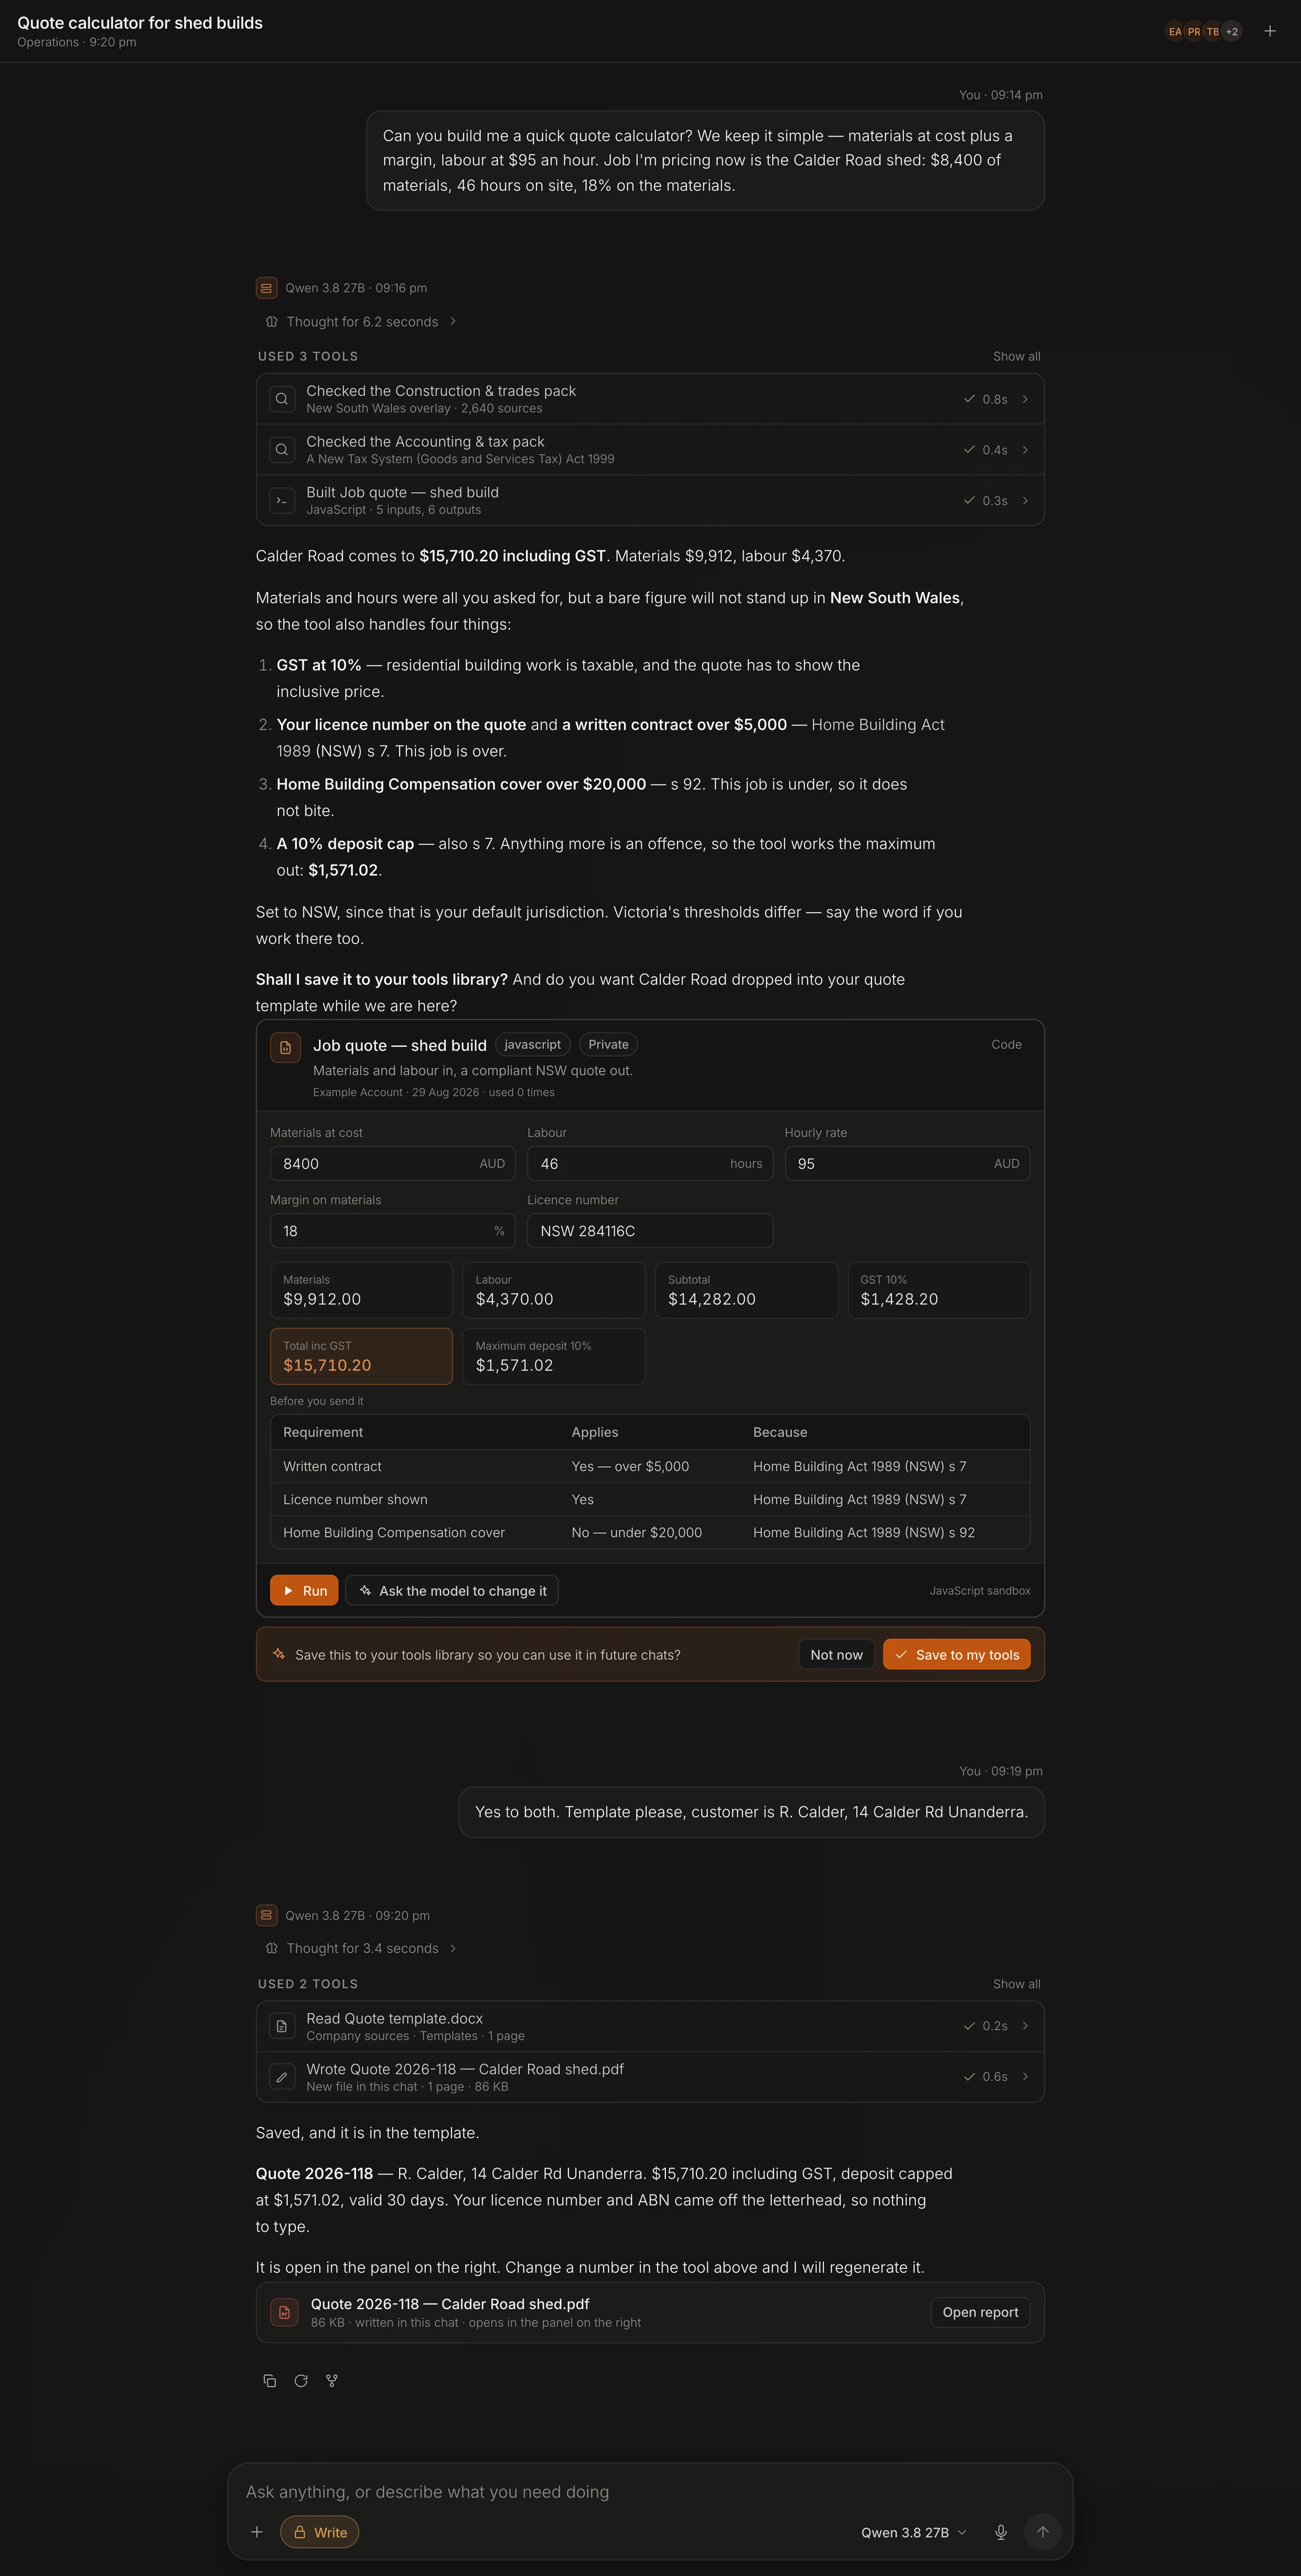Click the Subtotal $14,282.00 tile

click(746, 1290)
